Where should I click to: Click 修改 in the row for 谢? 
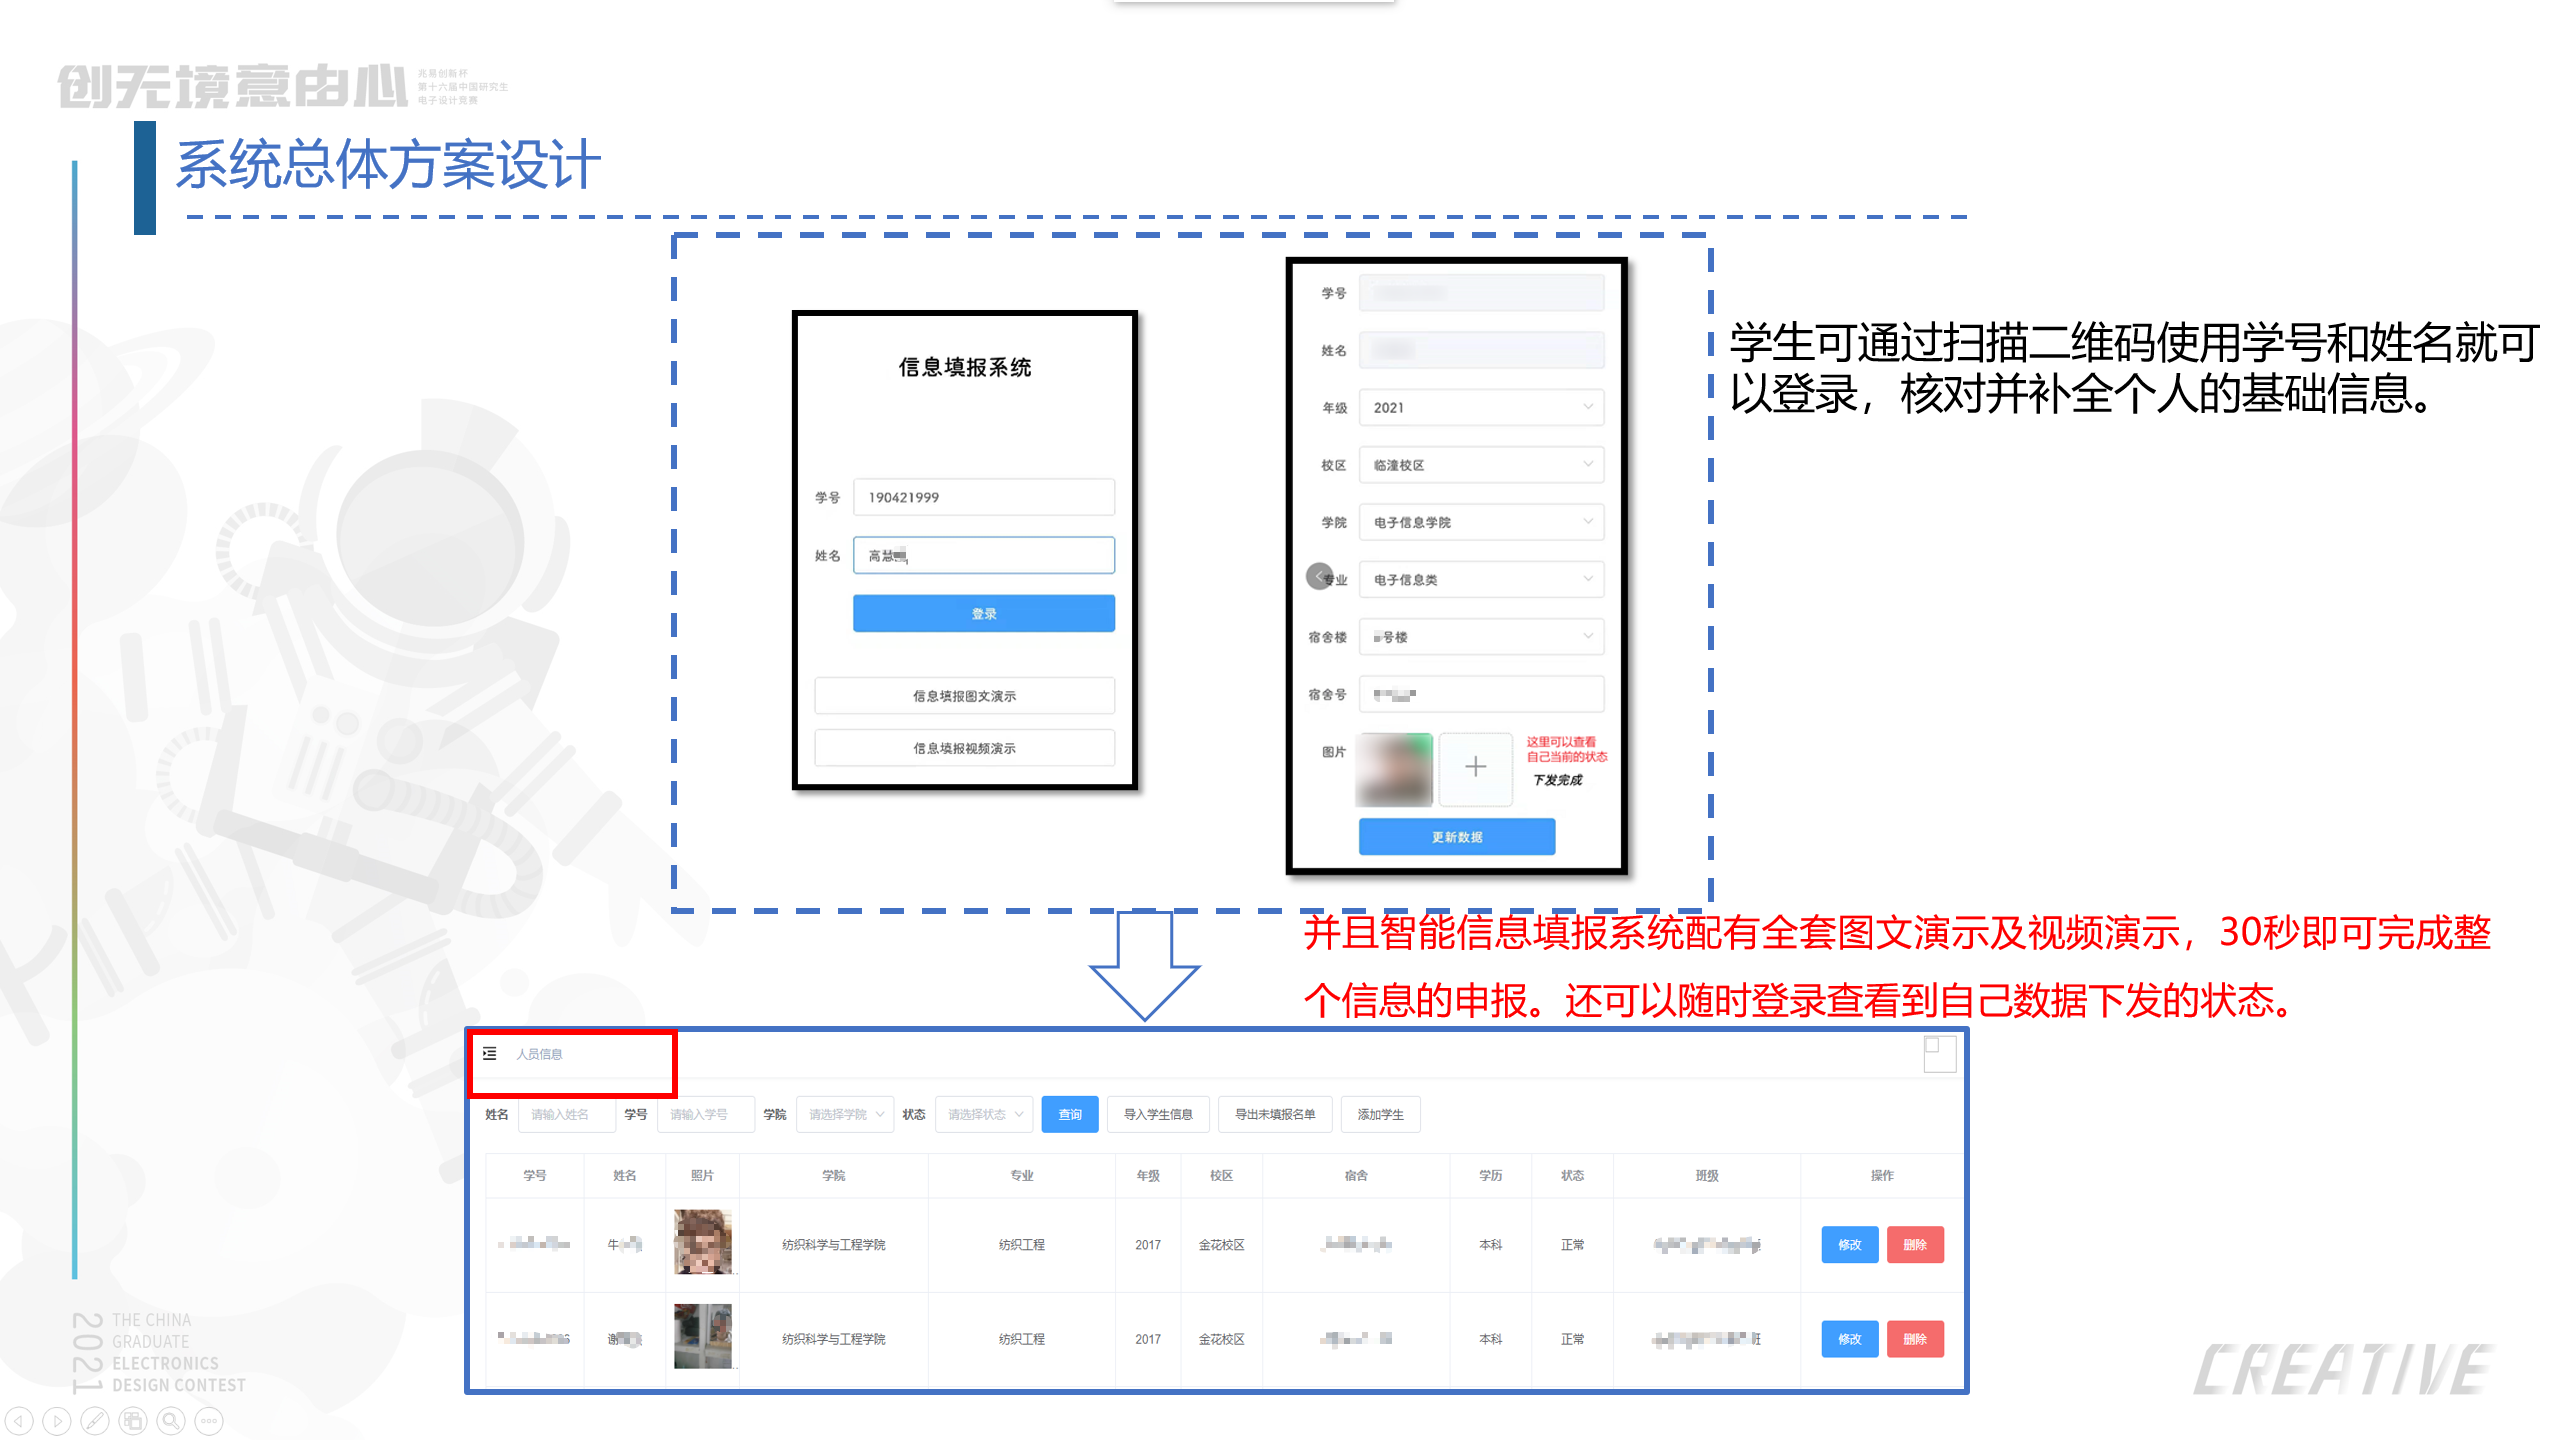tap(1850, 1339)
